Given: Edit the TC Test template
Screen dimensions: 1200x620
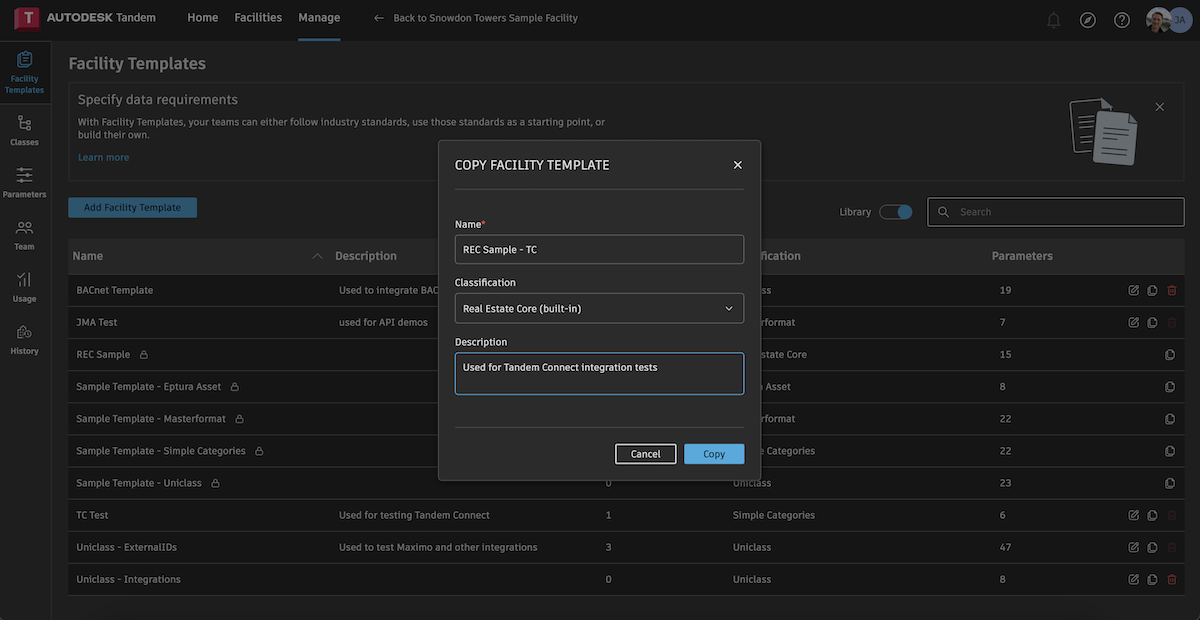Looking at the screenshot, I should 1133,515.
